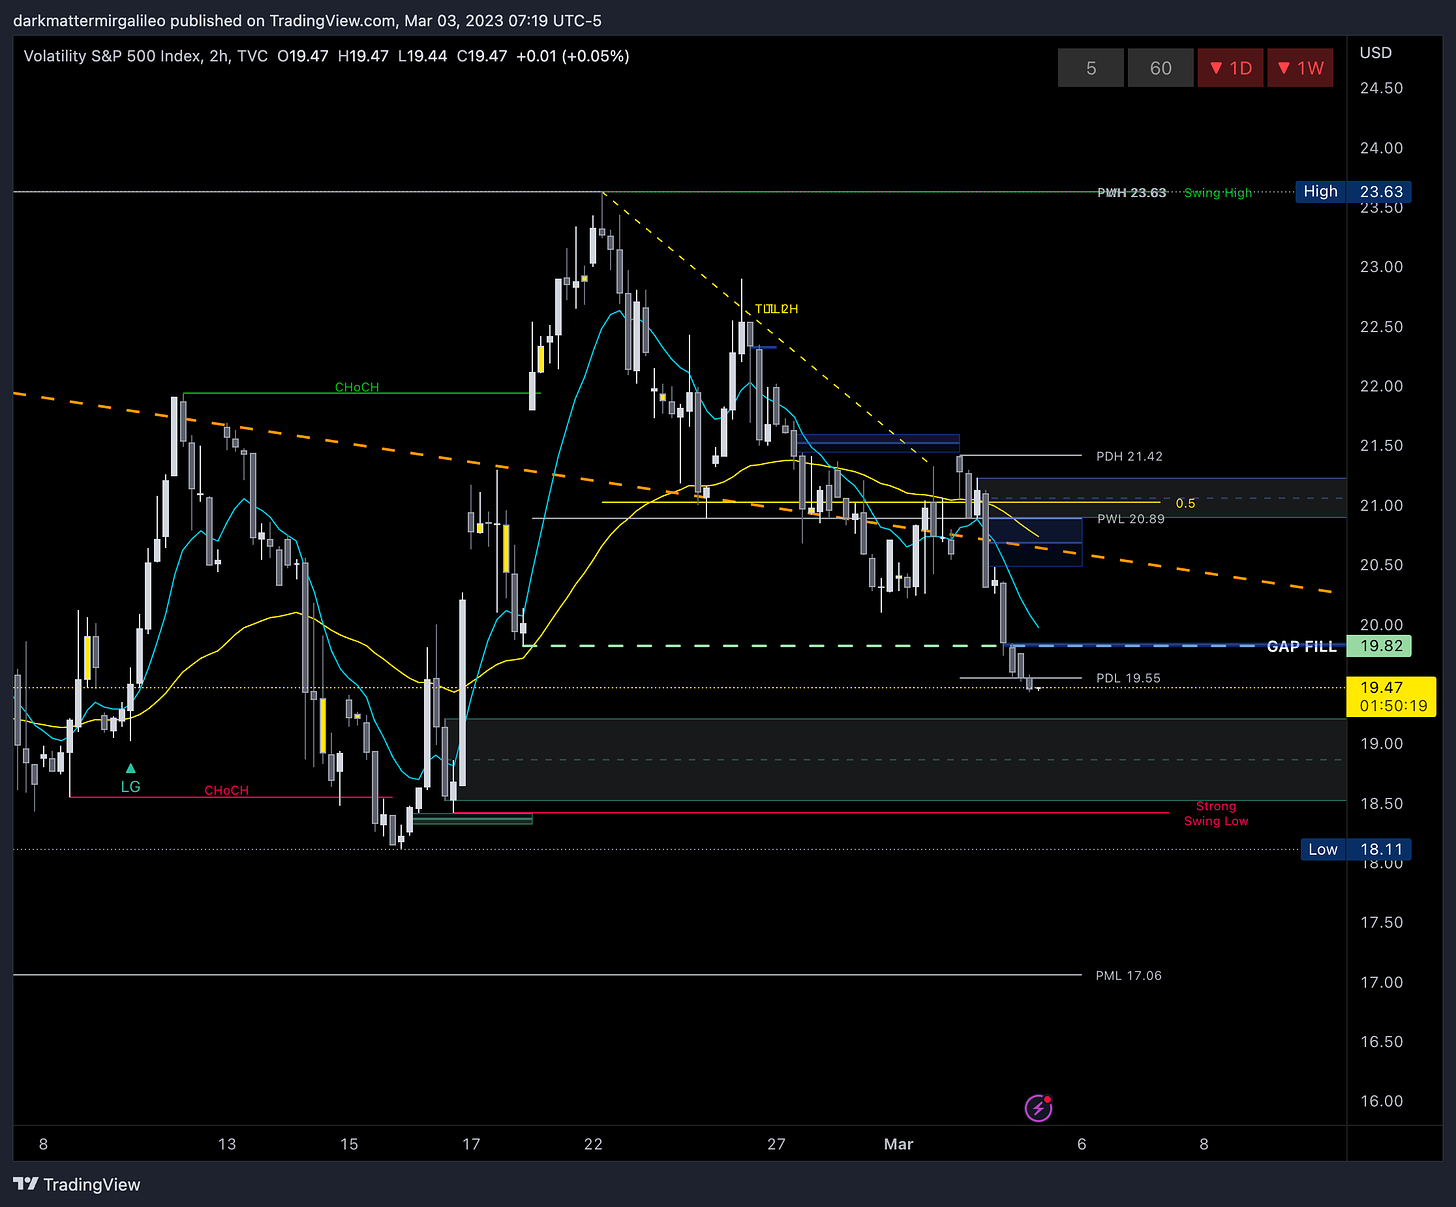Click the Mar label on time axis

(898, 1144)
